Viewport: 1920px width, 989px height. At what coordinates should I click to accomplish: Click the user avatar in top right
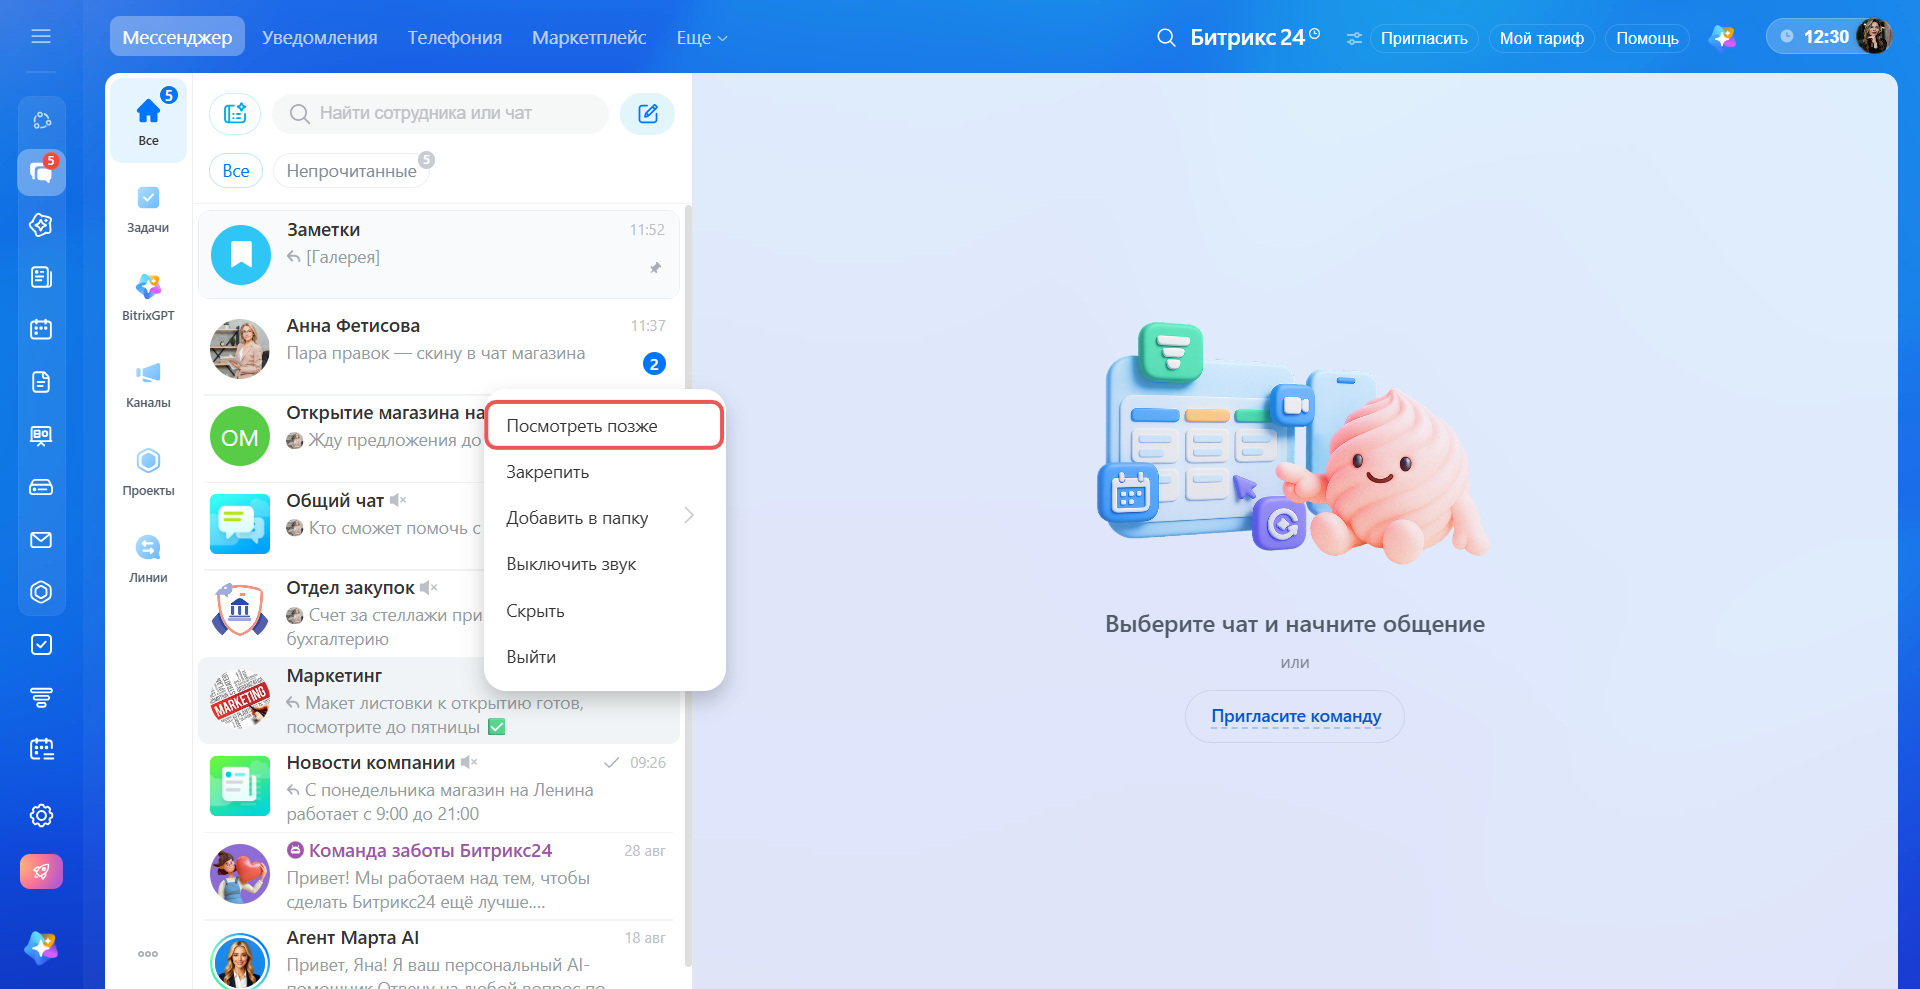[x=1873, y=37]
